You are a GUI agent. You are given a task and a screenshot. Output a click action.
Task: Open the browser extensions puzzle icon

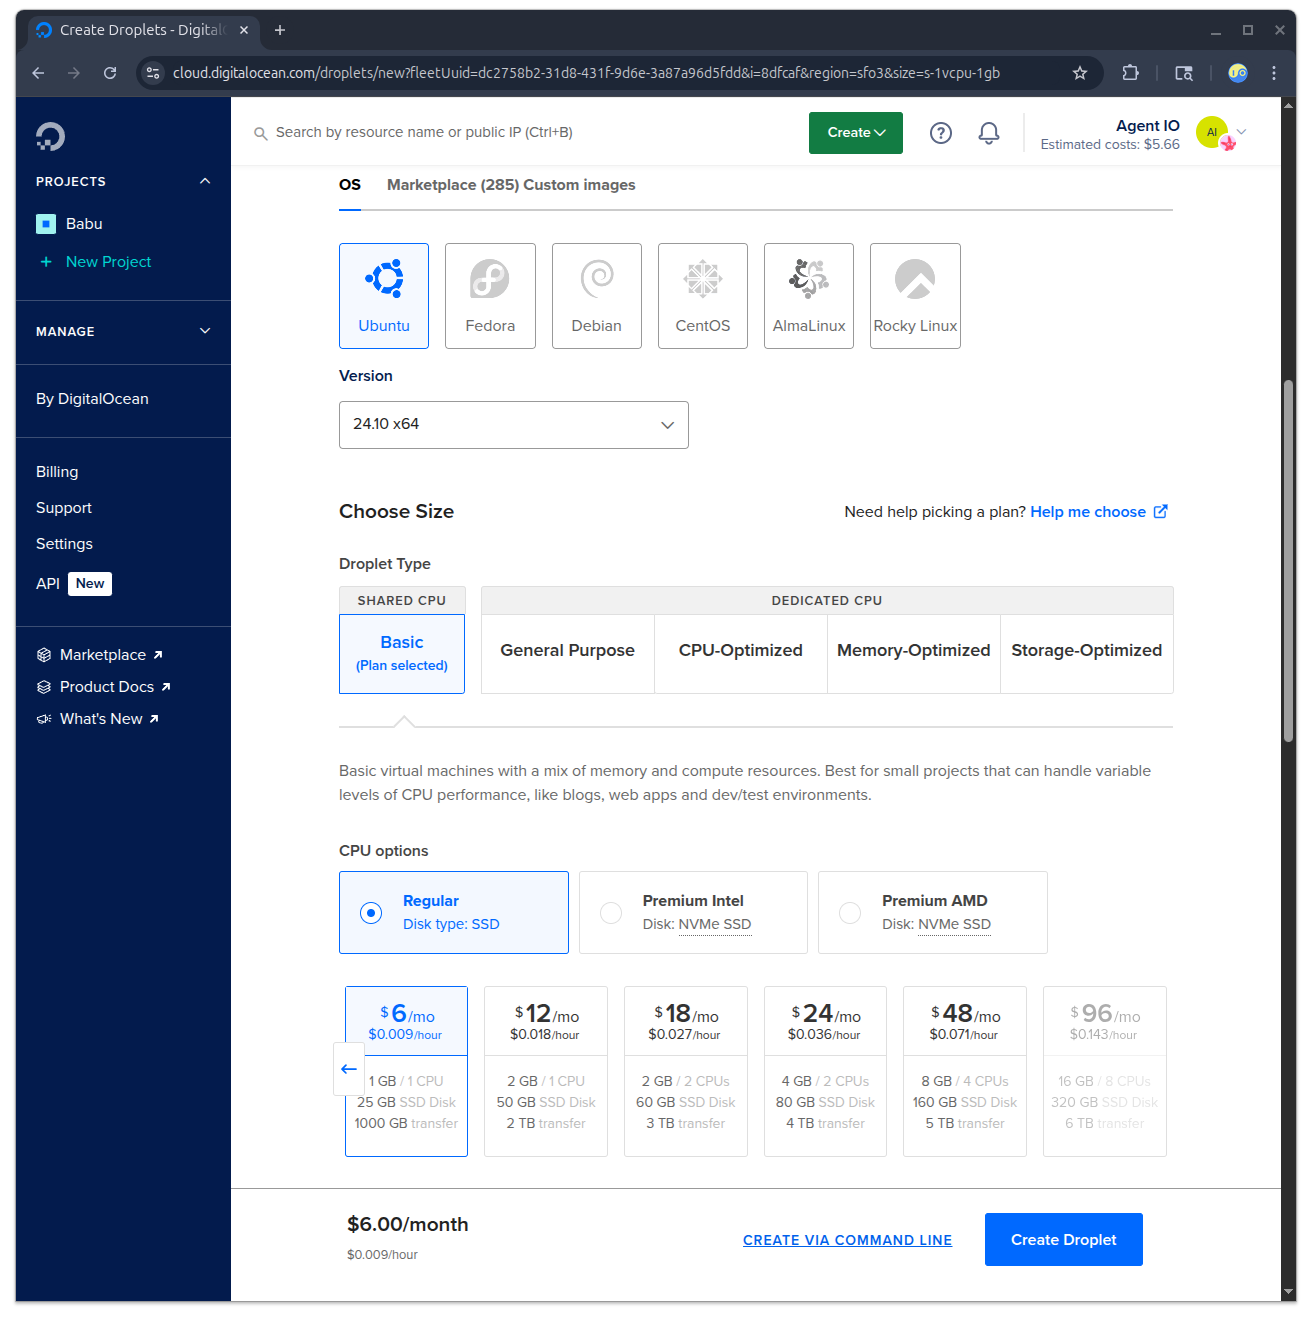(1130, 73)
